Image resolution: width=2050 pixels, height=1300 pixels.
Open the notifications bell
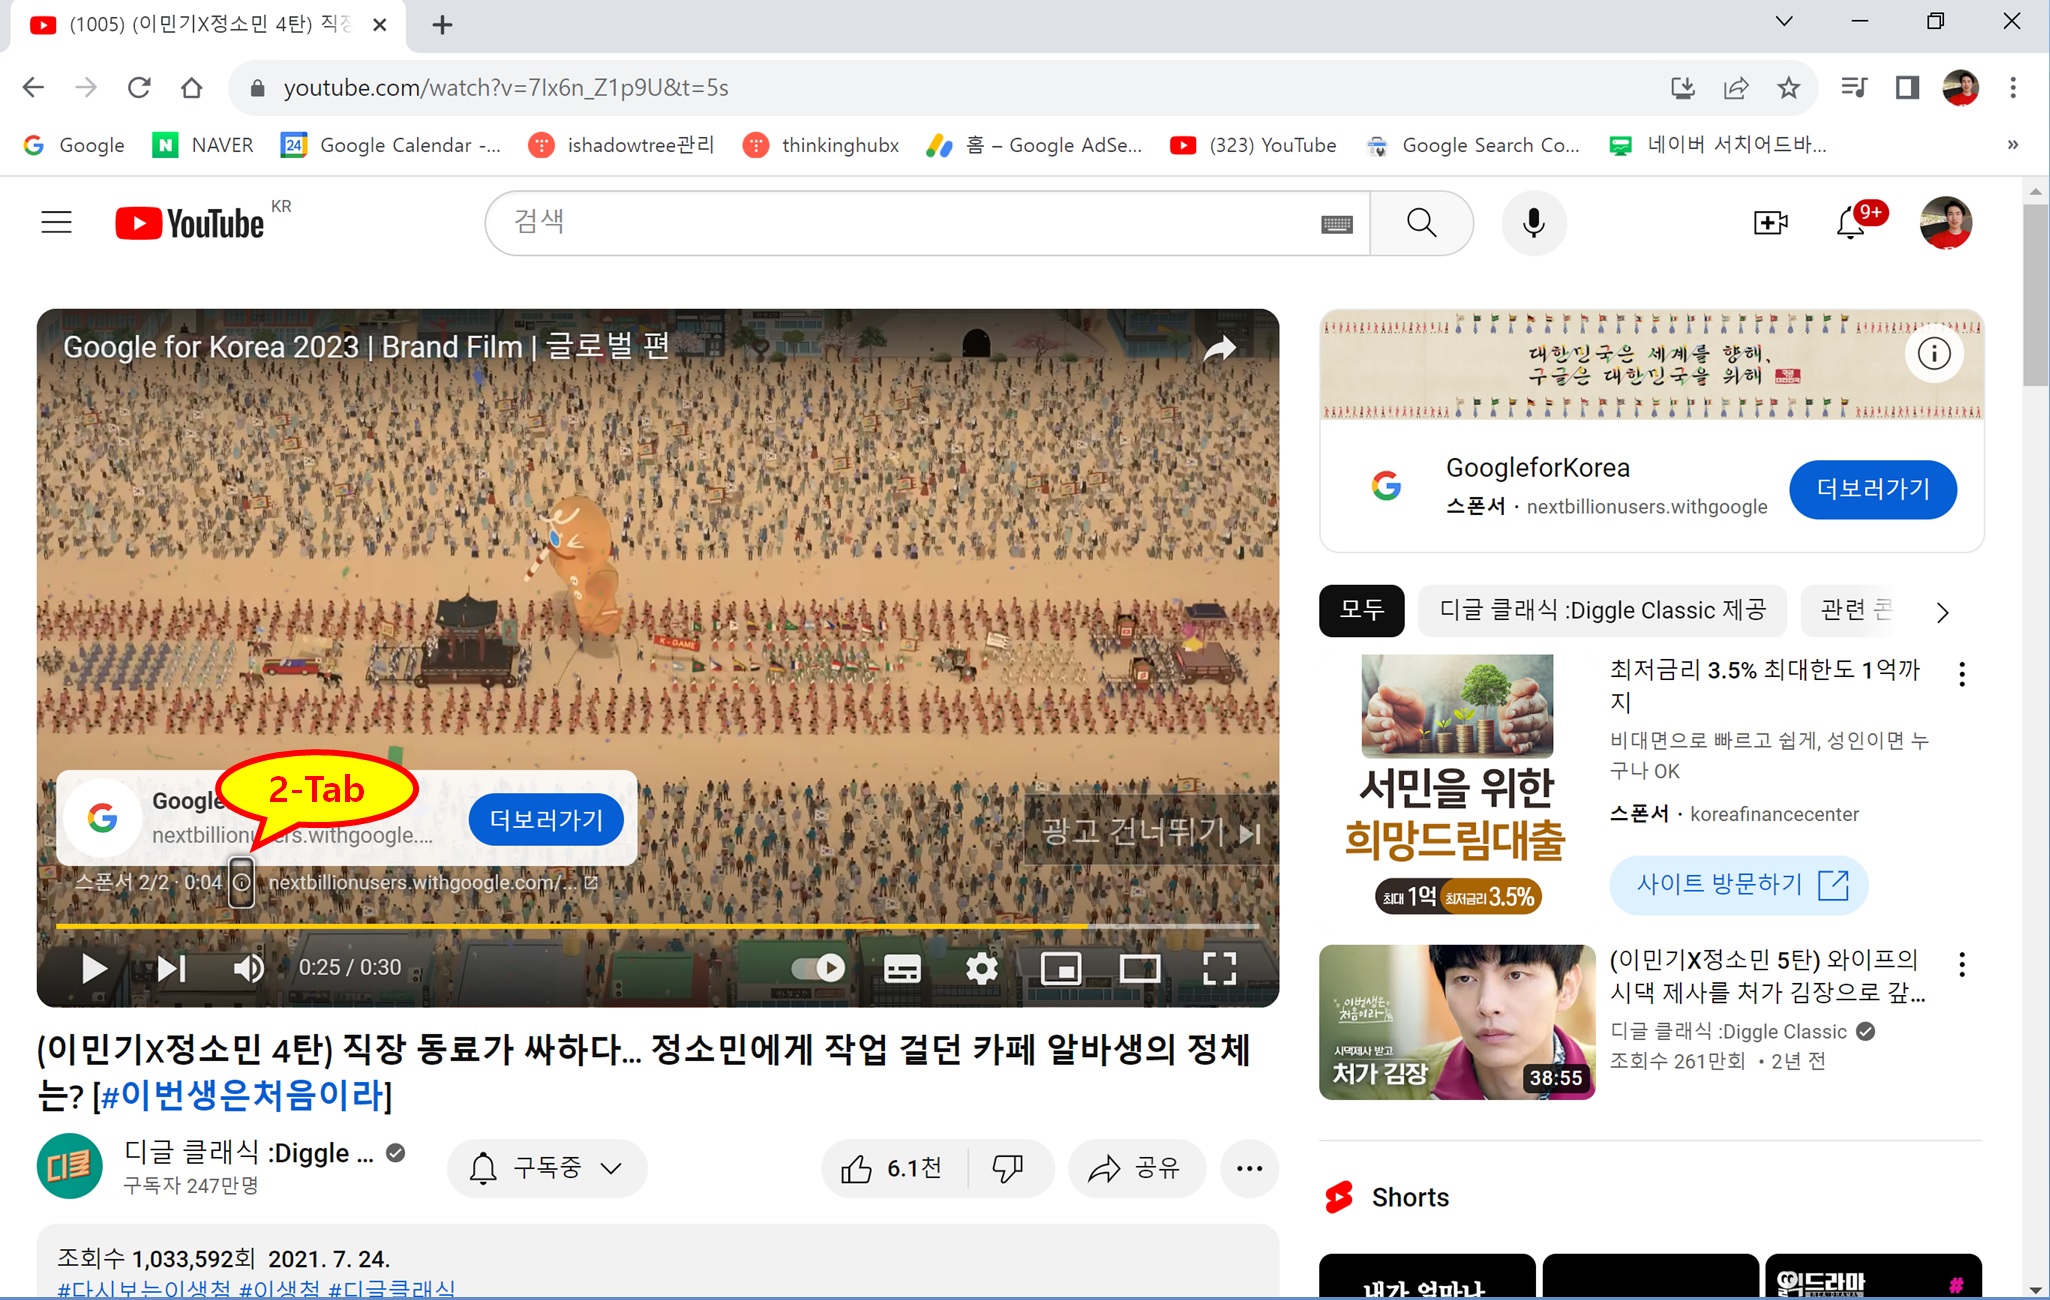click(1850, 222)
